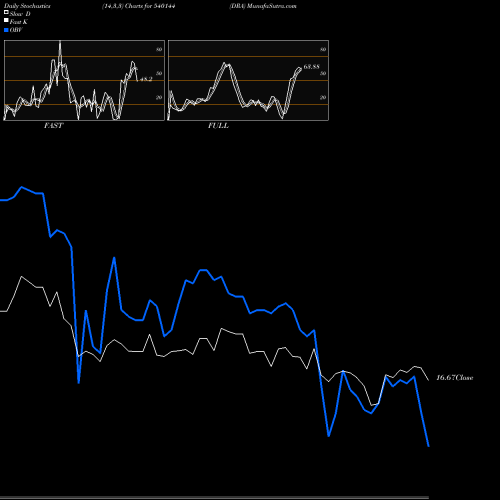Click the FULL chart label
The height and width of the screenshot is (500, 500).
coord(218,126)
